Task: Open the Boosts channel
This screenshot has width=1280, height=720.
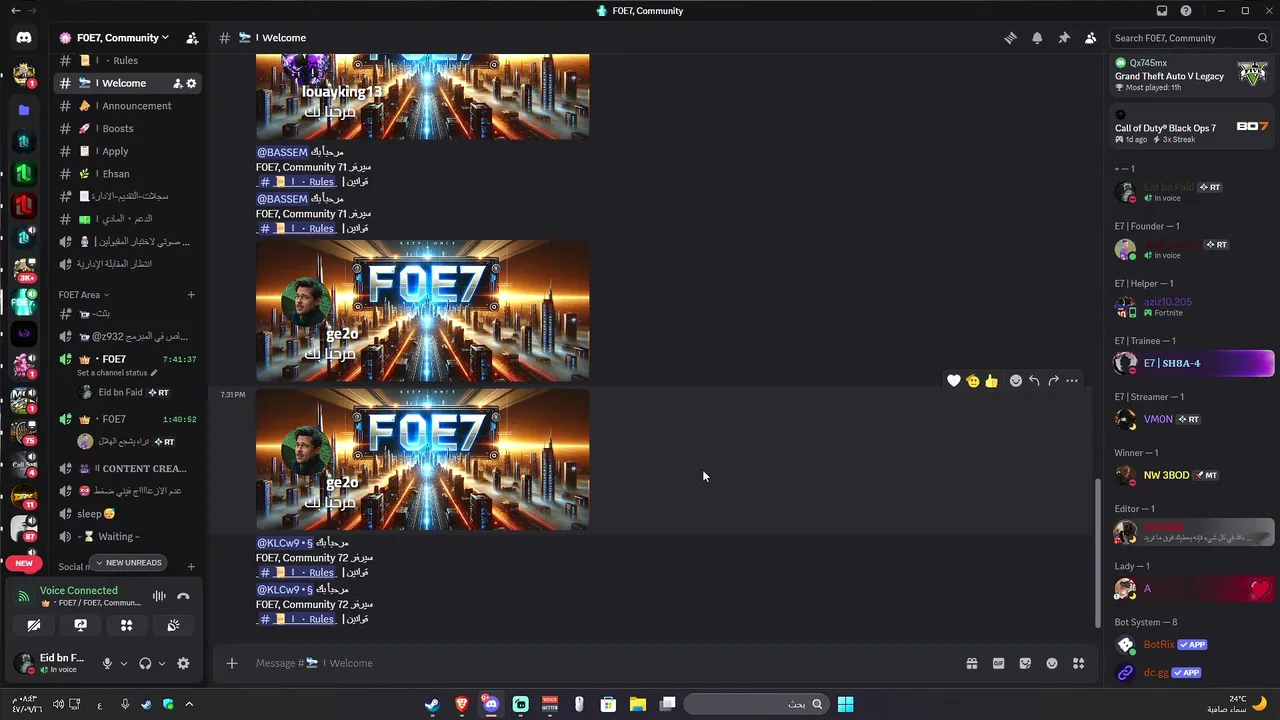Action: pos(128,128)
